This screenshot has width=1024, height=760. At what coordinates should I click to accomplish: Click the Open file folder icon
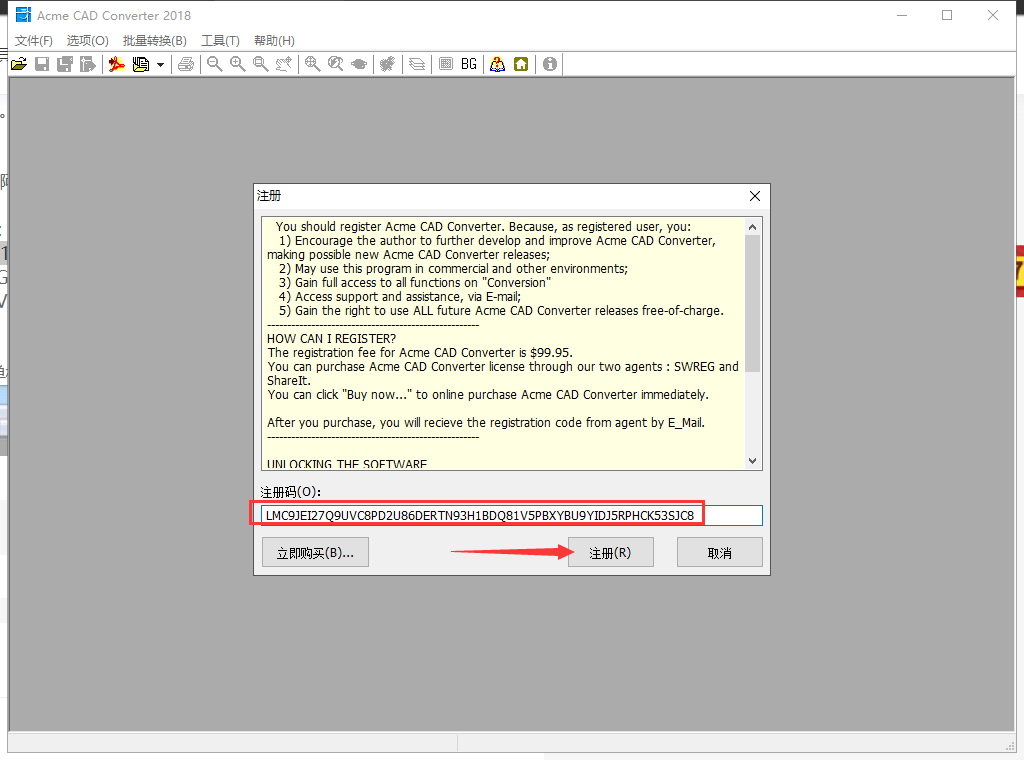(x=18, y=64)
